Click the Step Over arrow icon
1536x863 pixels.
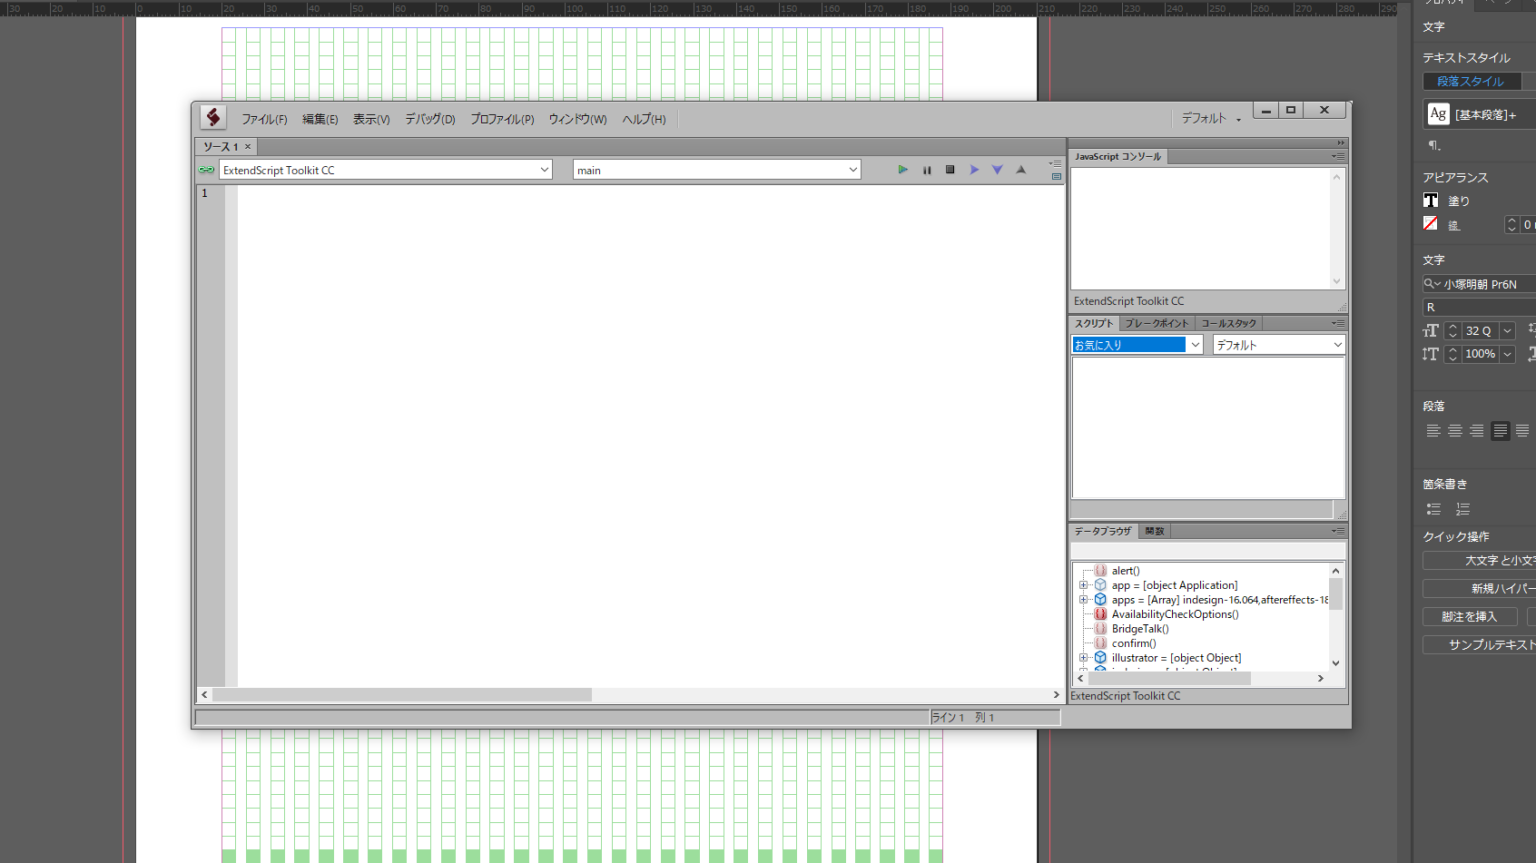coord(974,170)
